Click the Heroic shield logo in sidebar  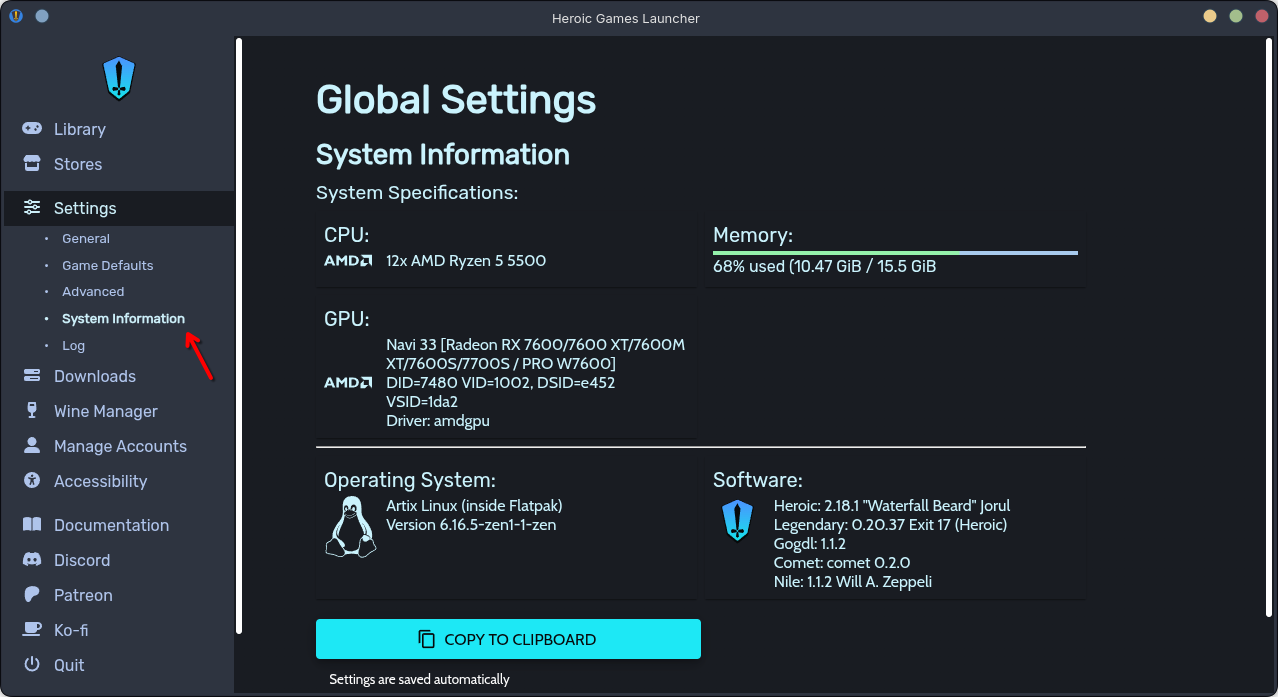click(119, 78)
